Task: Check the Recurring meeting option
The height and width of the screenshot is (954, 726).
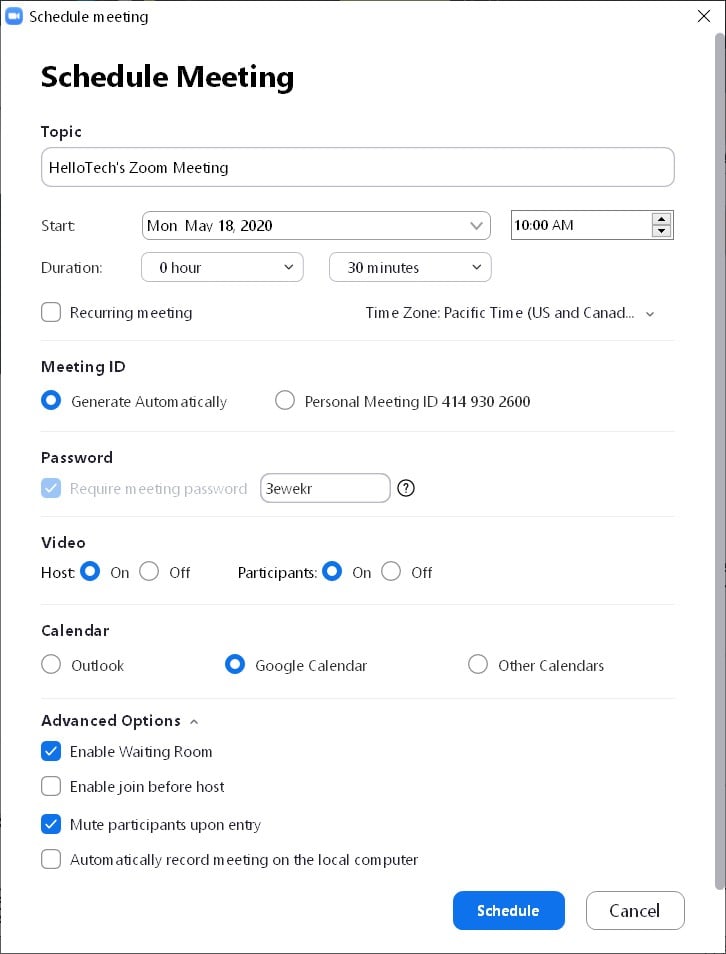Action: click(x=51, y=312)
